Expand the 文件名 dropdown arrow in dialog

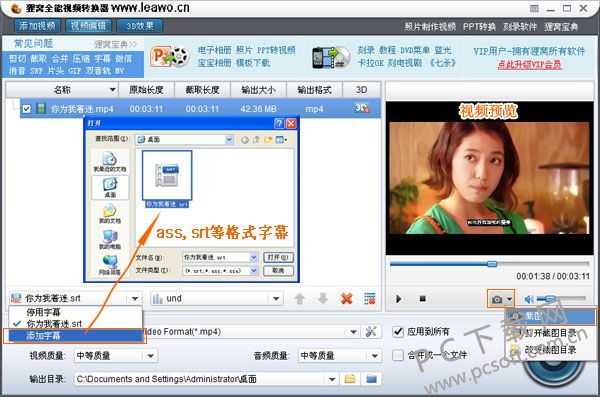click(254, 258)
